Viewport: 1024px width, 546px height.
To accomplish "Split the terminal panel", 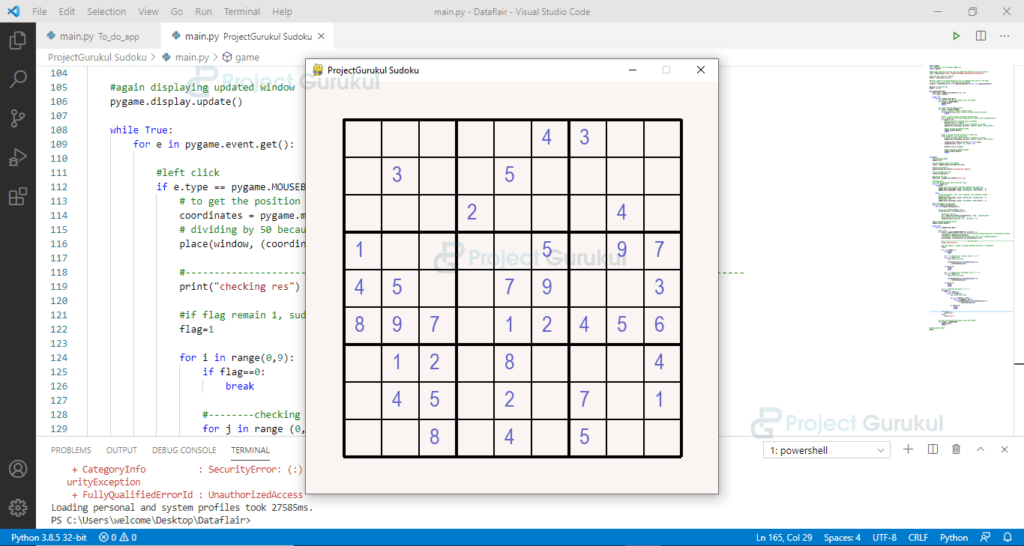I will coord(933,449).
